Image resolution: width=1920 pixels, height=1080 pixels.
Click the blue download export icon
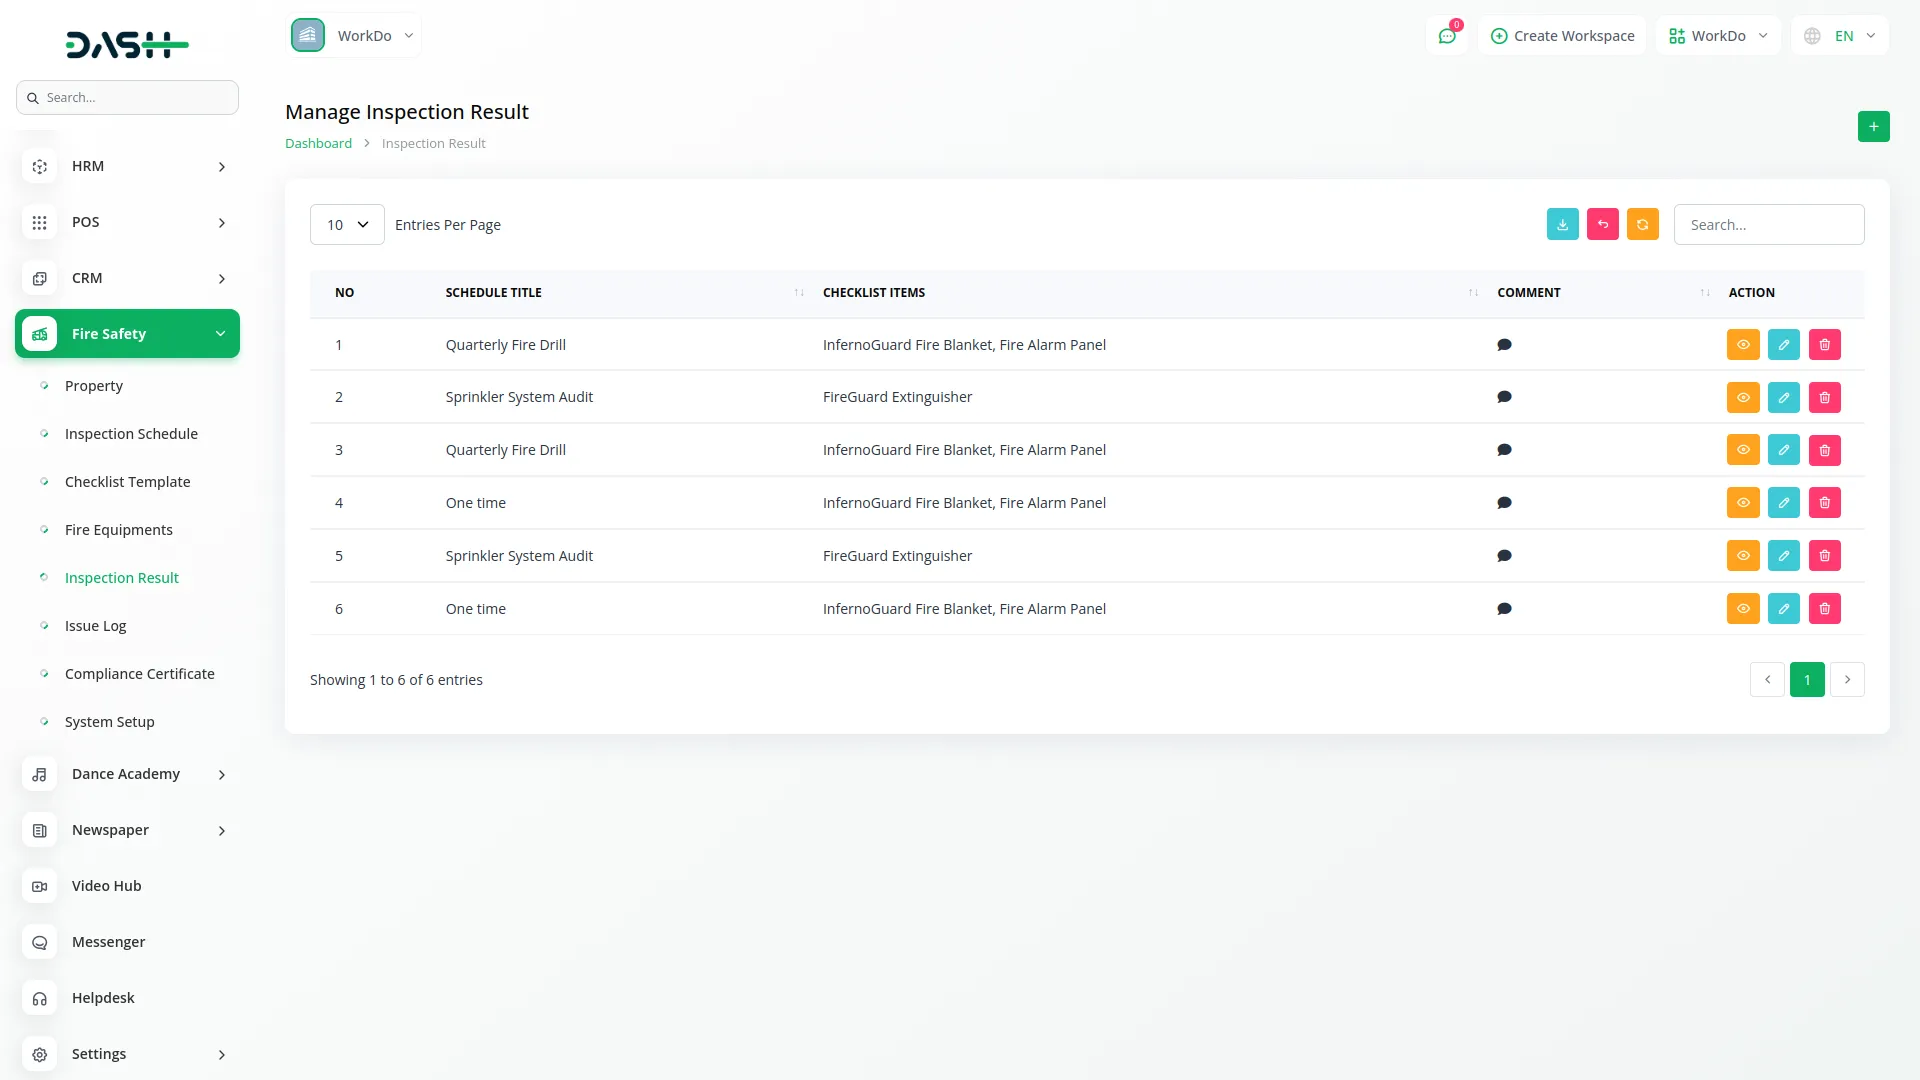tap(1562, 225)
